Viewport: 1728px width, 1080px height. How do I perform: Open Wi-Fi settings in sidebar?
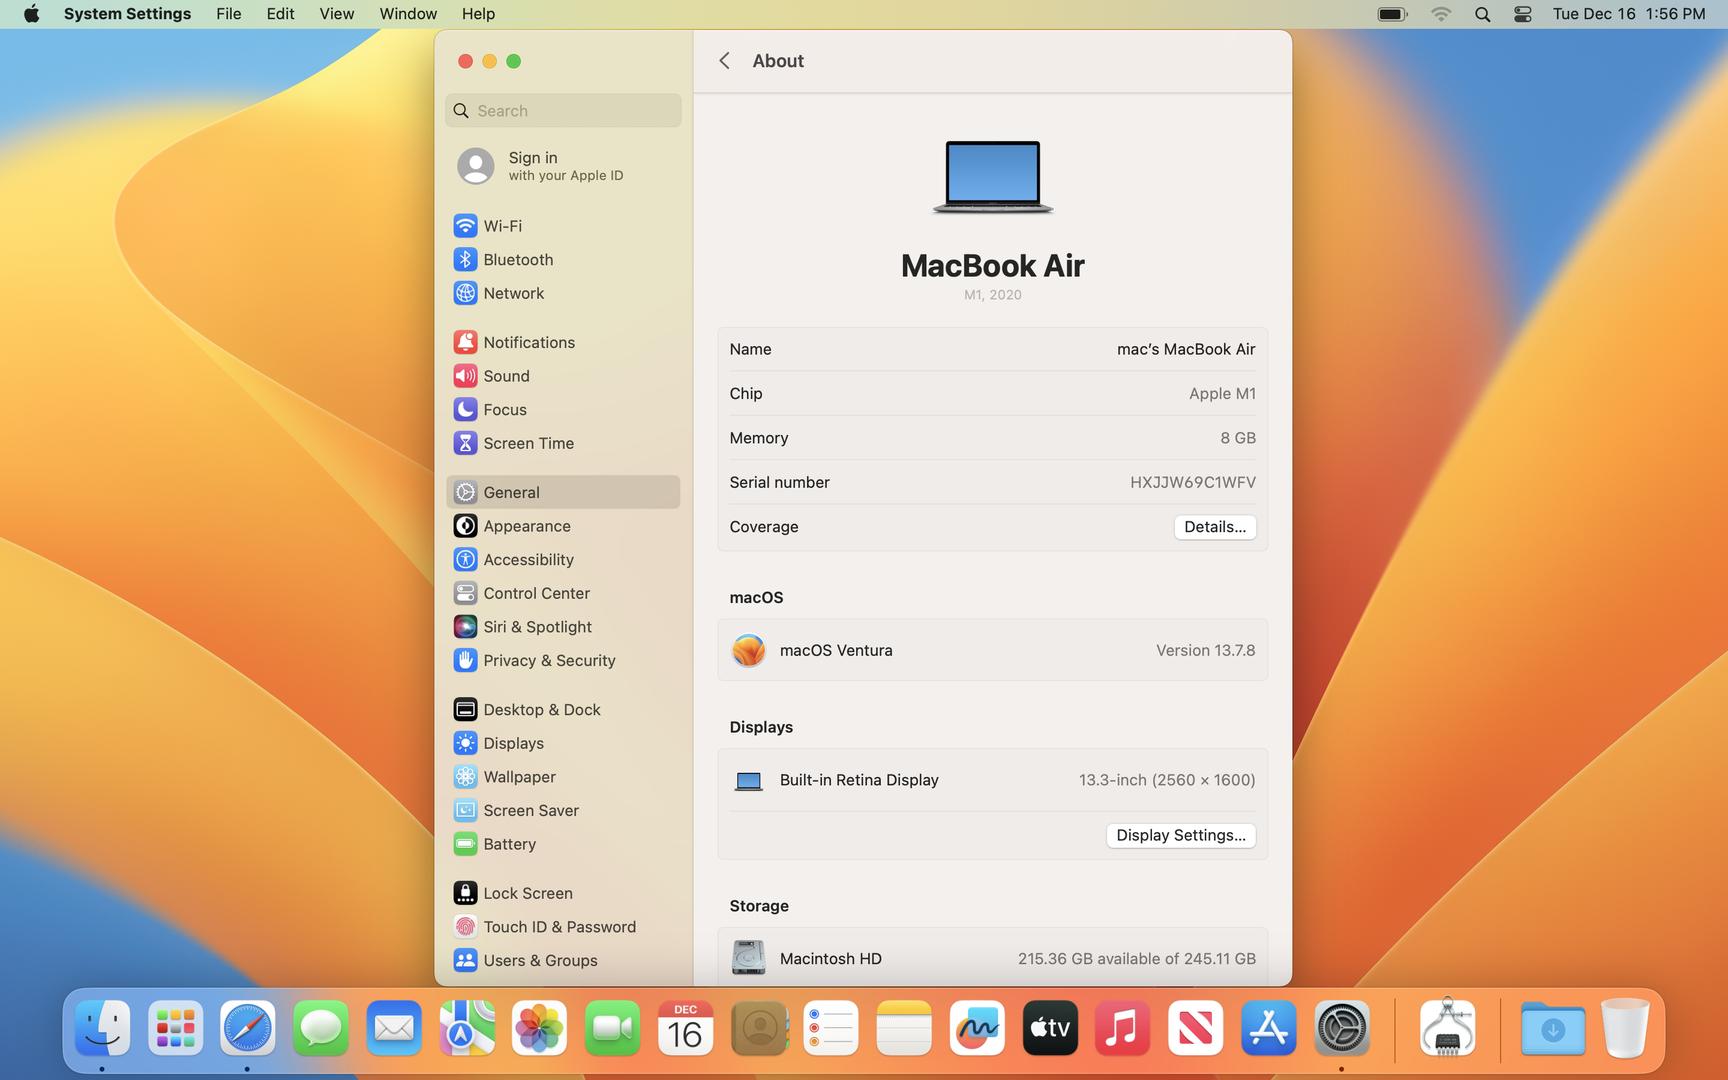[x=501, y=226]
